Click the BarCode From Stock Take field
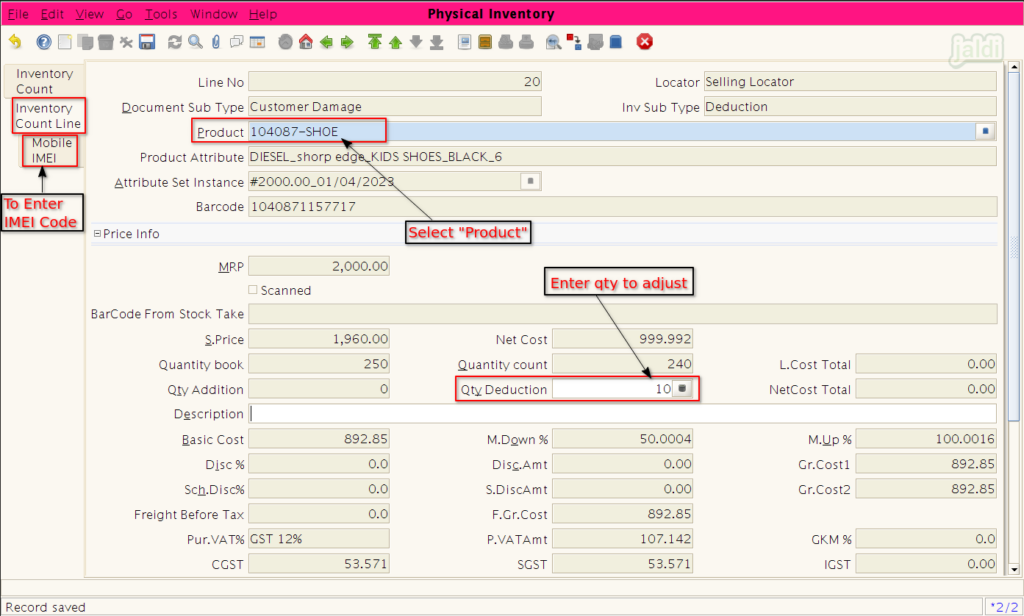The image size is (1024, 616). coord(622,314)
